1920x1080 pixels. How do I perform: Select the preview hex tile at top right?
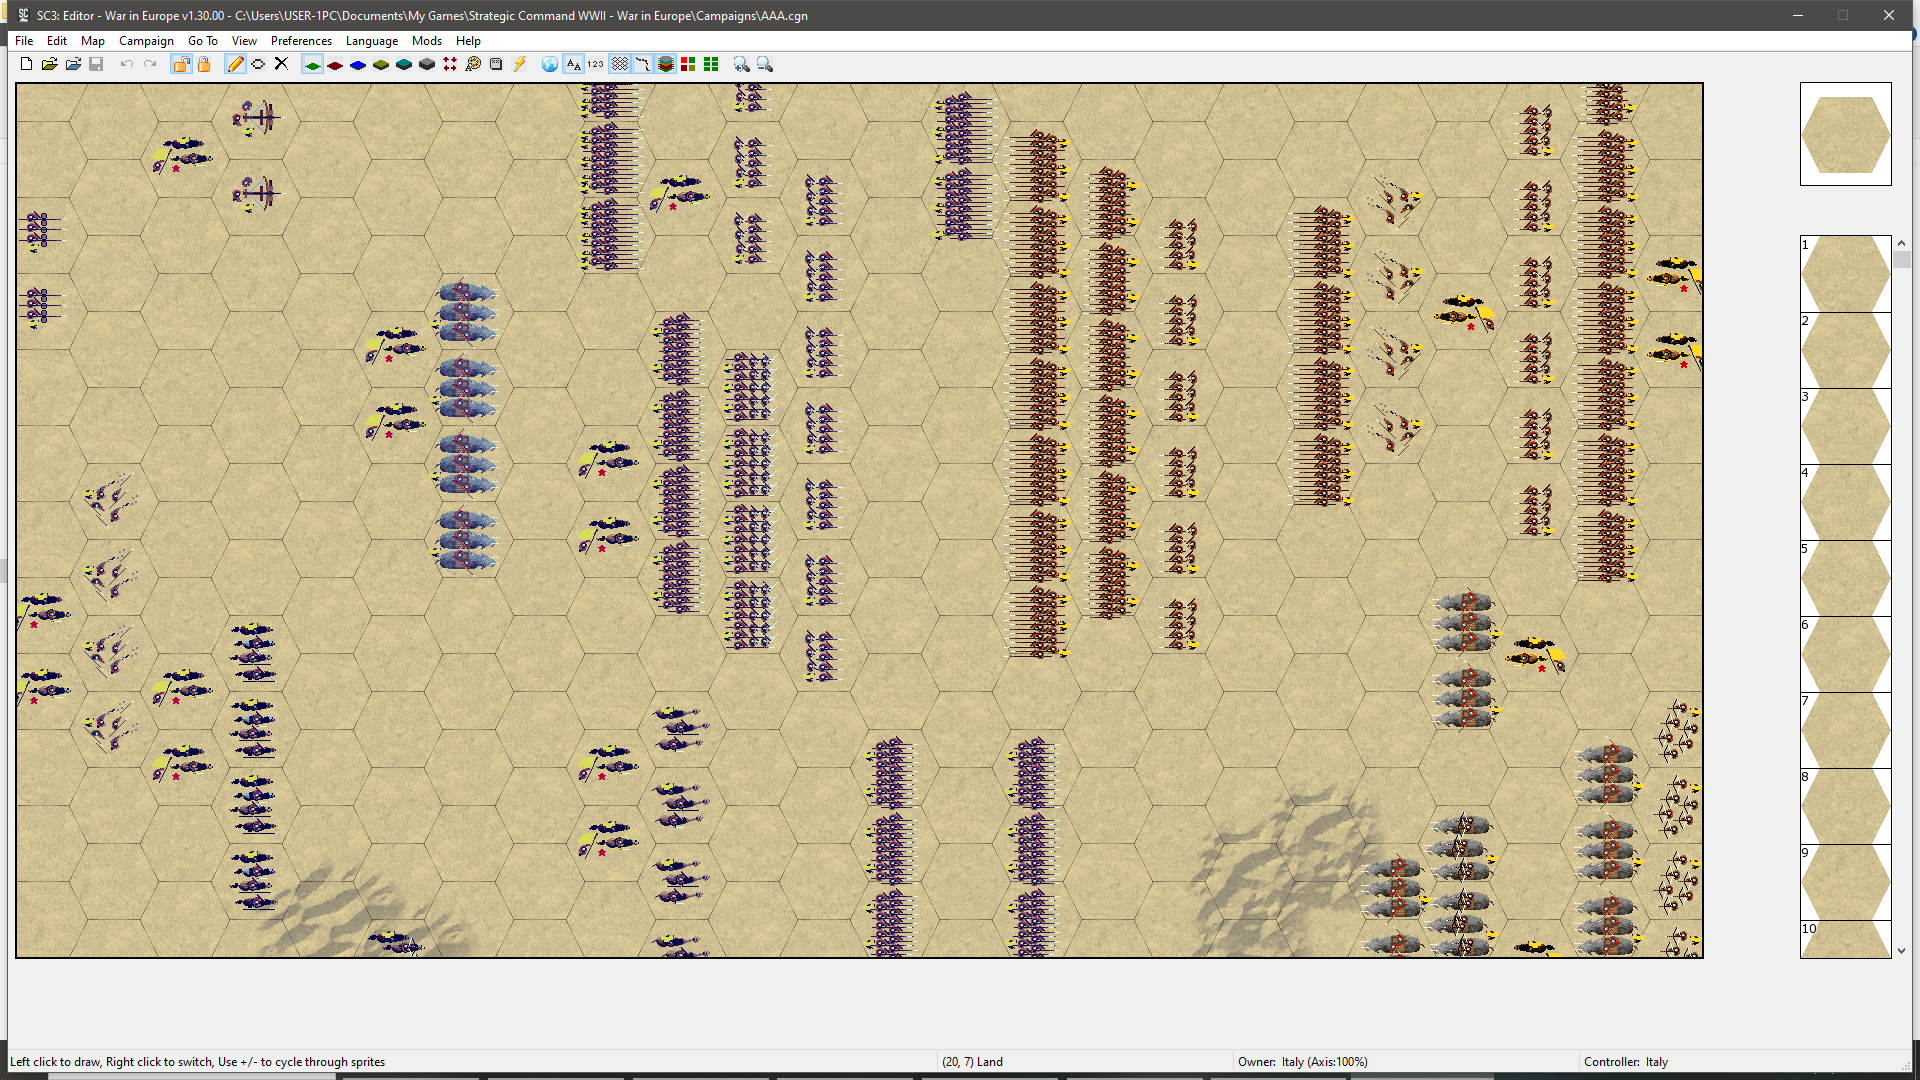(x=1846, y=134)
